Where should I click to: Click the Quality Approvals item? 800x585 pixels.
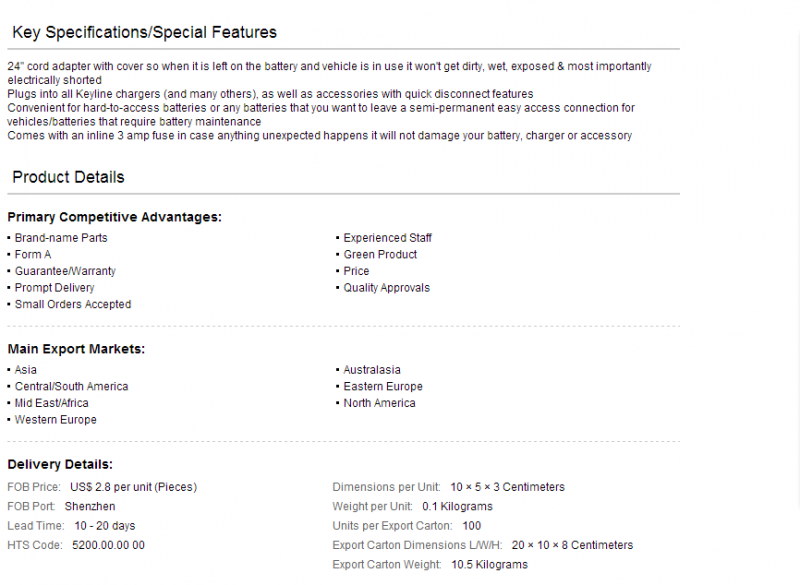click(x=387, y=288)
